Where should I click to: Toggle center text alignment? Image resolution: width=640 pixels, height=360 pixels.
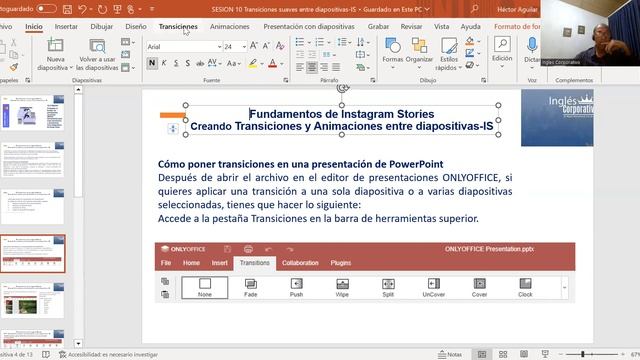(312, 67)
